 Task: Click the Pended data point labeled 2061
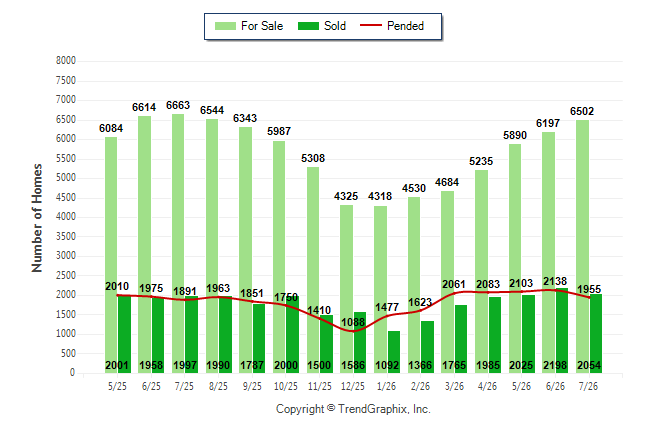coord(454,293)
